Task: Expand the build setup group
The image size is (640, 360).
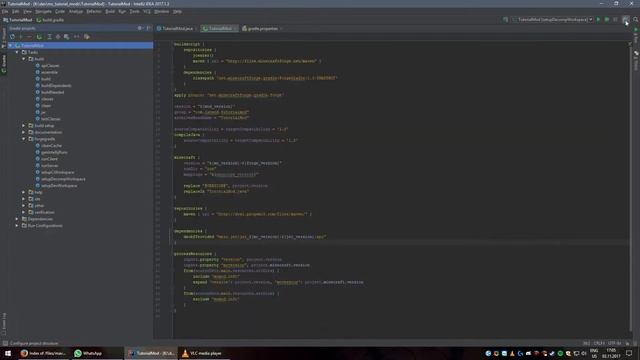Action: (x=24, y=126)
